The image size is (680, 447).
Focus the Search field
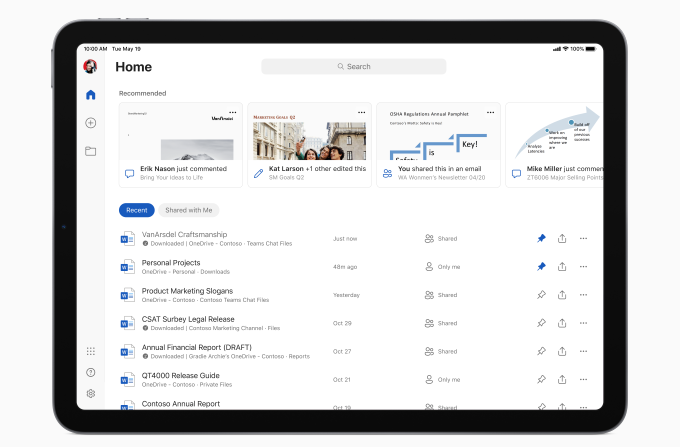pyautogui.click(x=353, y=66)
